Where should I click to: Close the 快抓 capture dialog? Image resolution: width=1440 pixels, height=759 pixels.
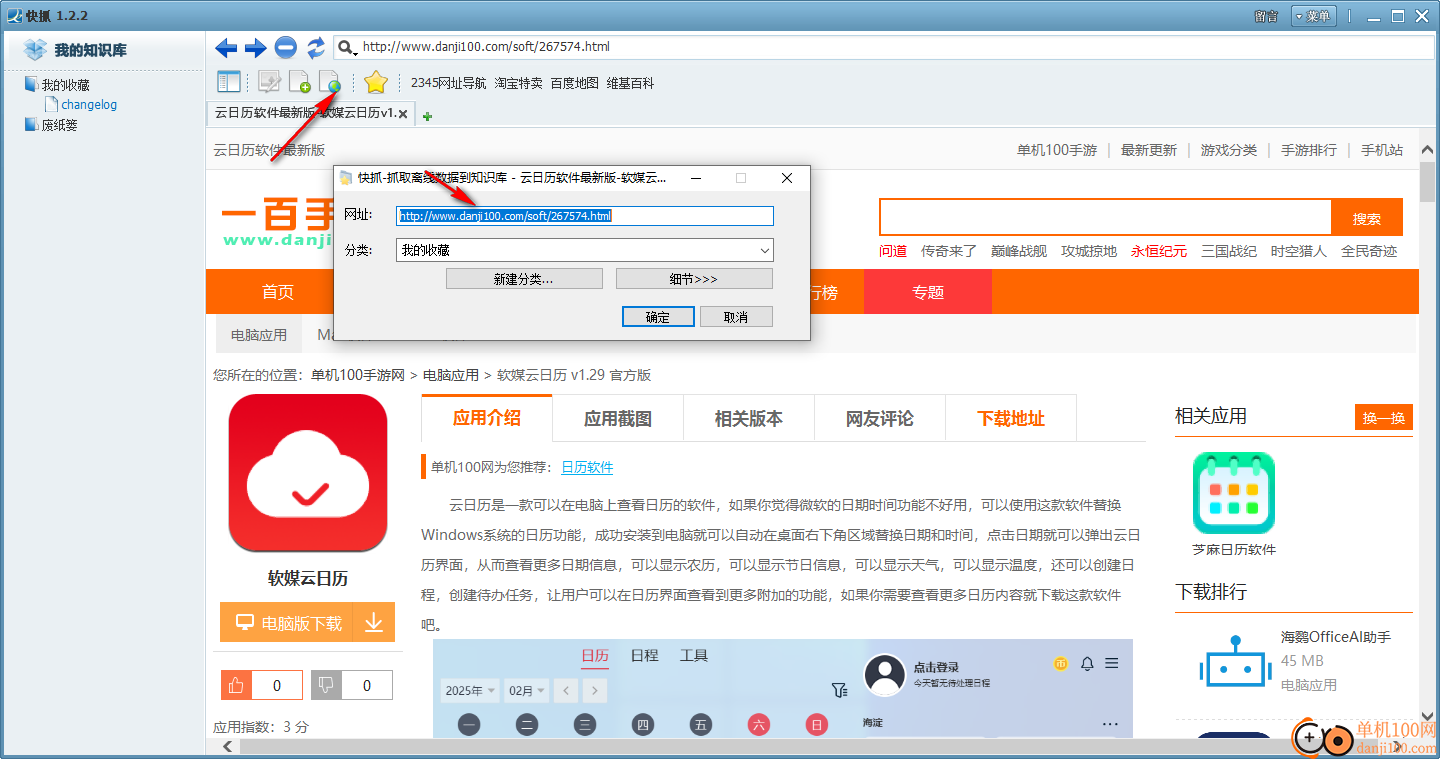(x=787, y=178)
